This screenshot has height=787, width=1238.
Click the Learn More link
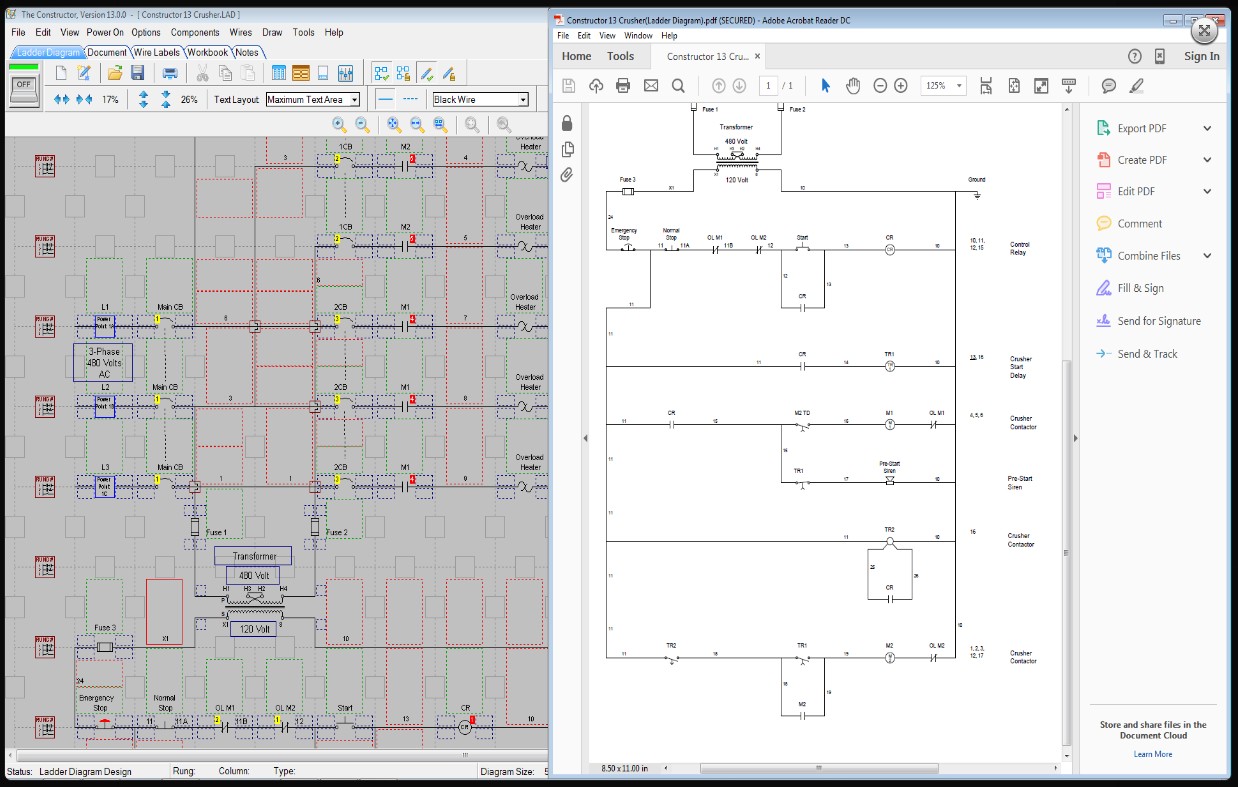coord(1153,754)
